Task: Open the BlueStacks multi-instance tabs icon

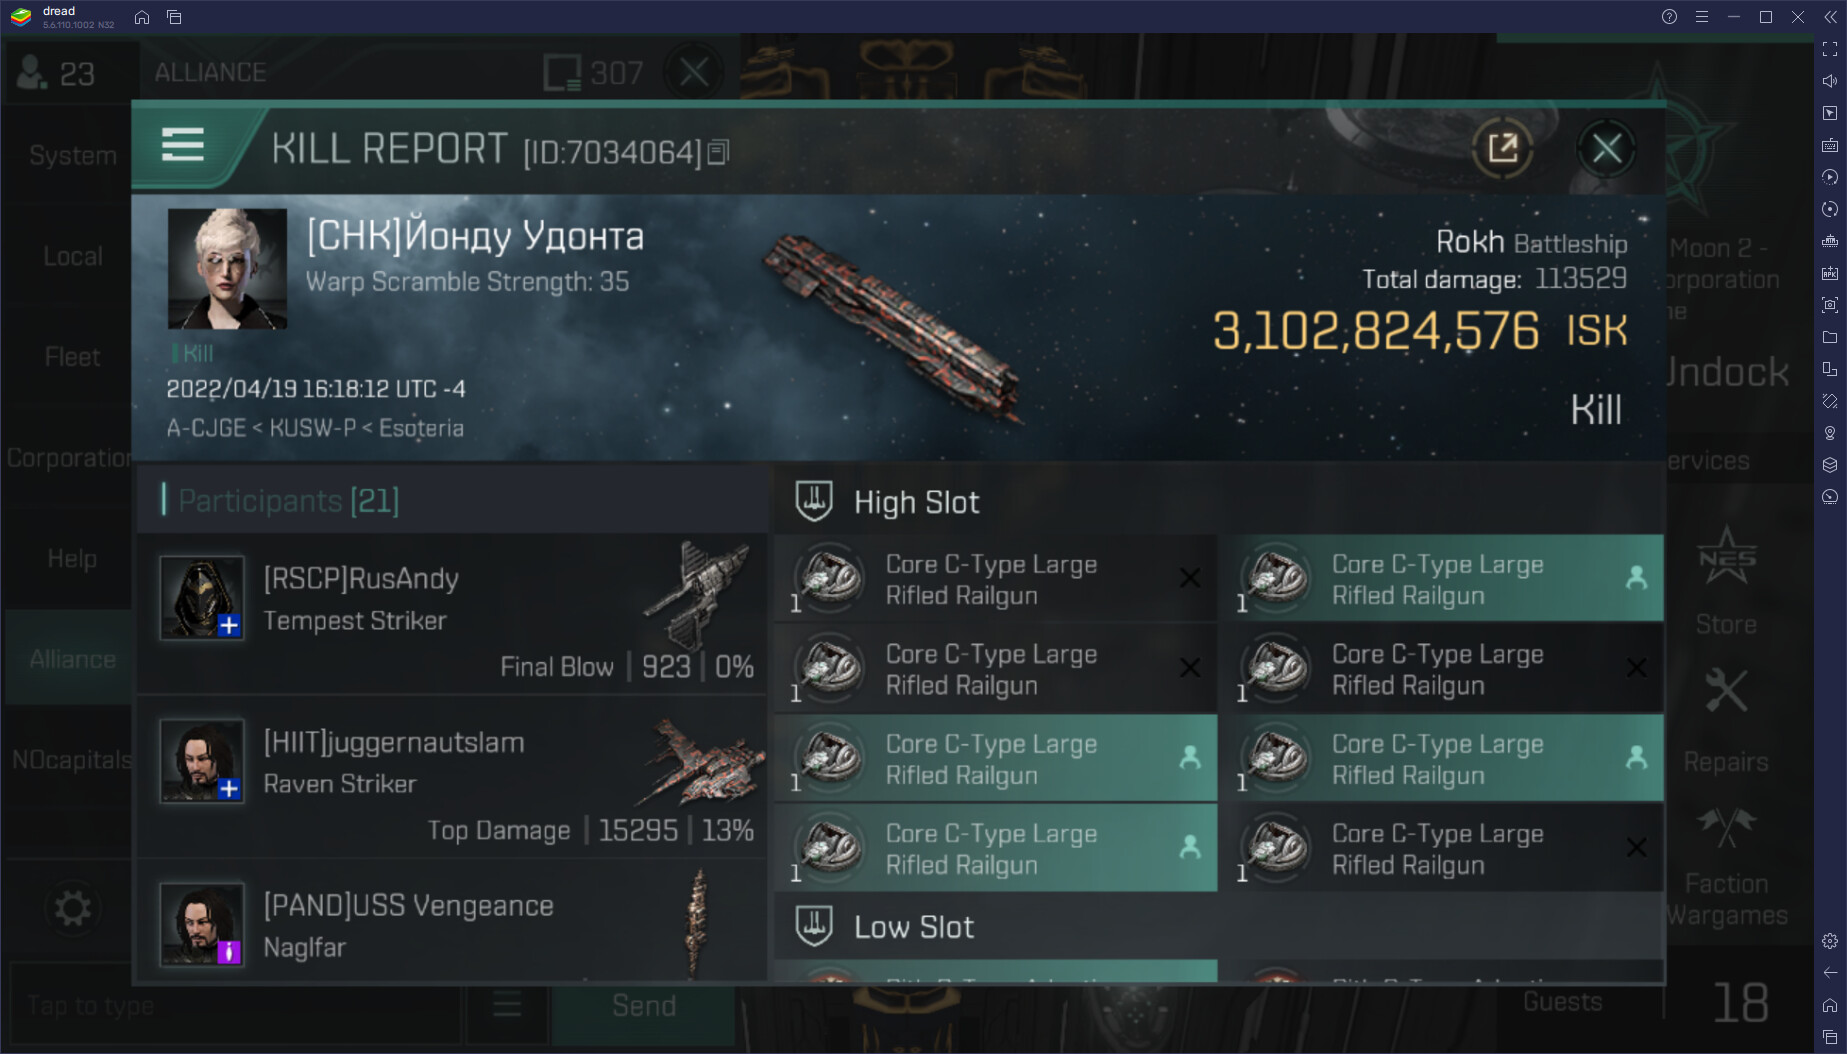Action: tap(174, 17)
